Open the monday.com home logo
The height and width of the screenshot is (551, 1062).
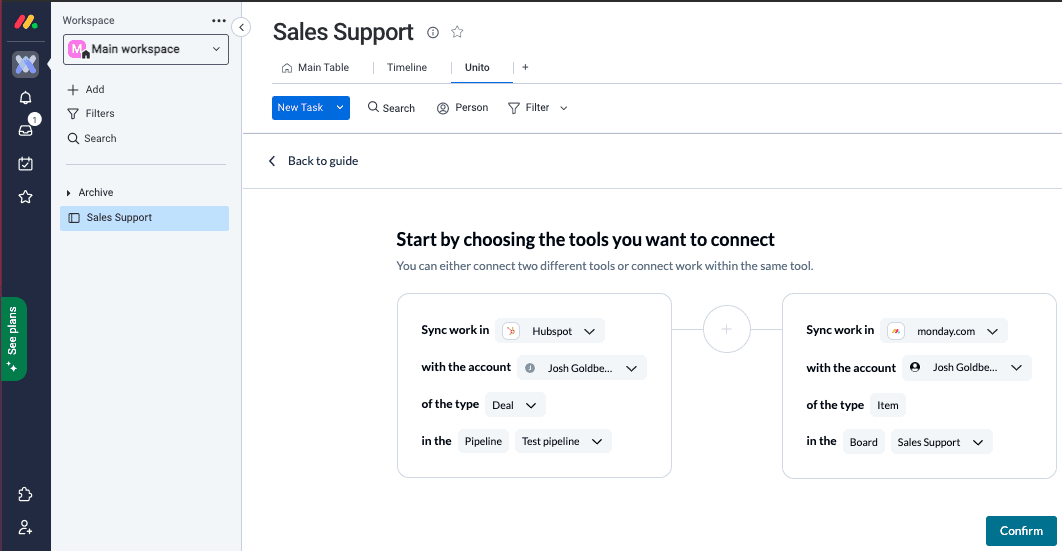pyautogui.click(x=26, y=22)
